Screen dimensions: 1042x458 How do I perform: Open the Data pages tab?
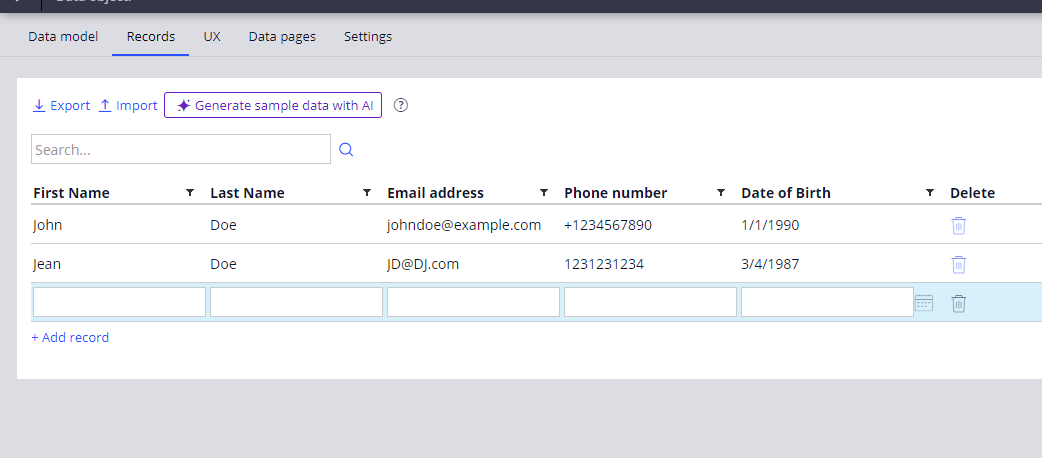[x=282, y=37]
